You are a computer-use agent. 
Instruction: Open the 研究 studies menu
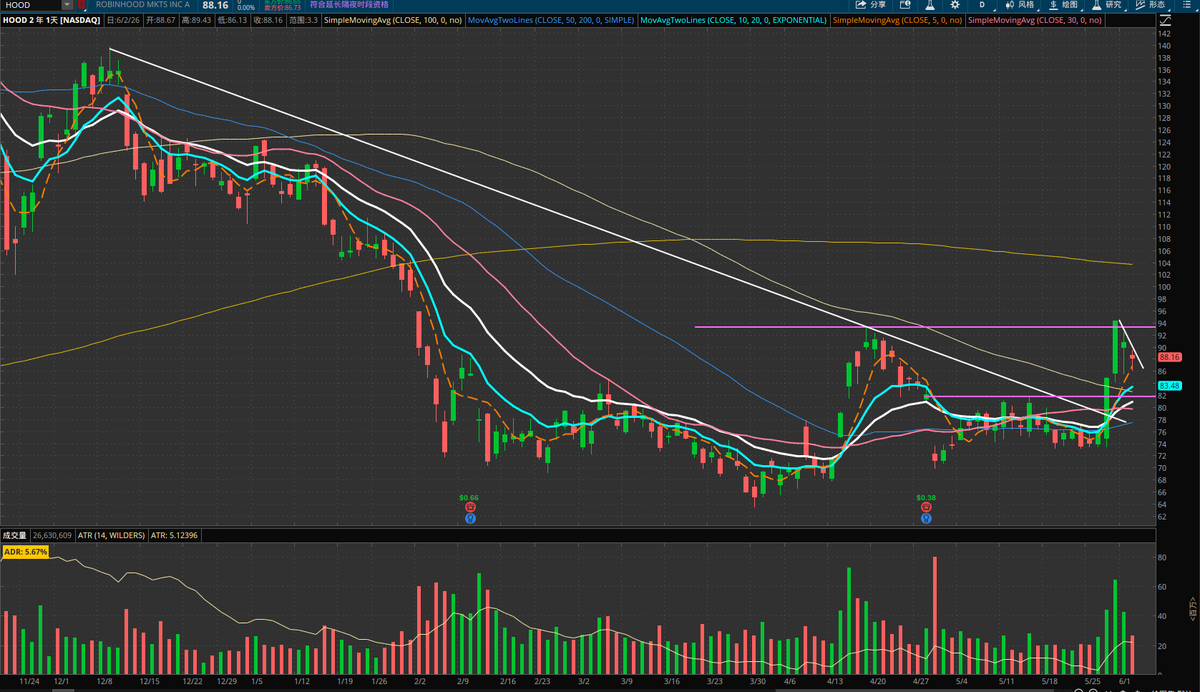click(1106, 5)
